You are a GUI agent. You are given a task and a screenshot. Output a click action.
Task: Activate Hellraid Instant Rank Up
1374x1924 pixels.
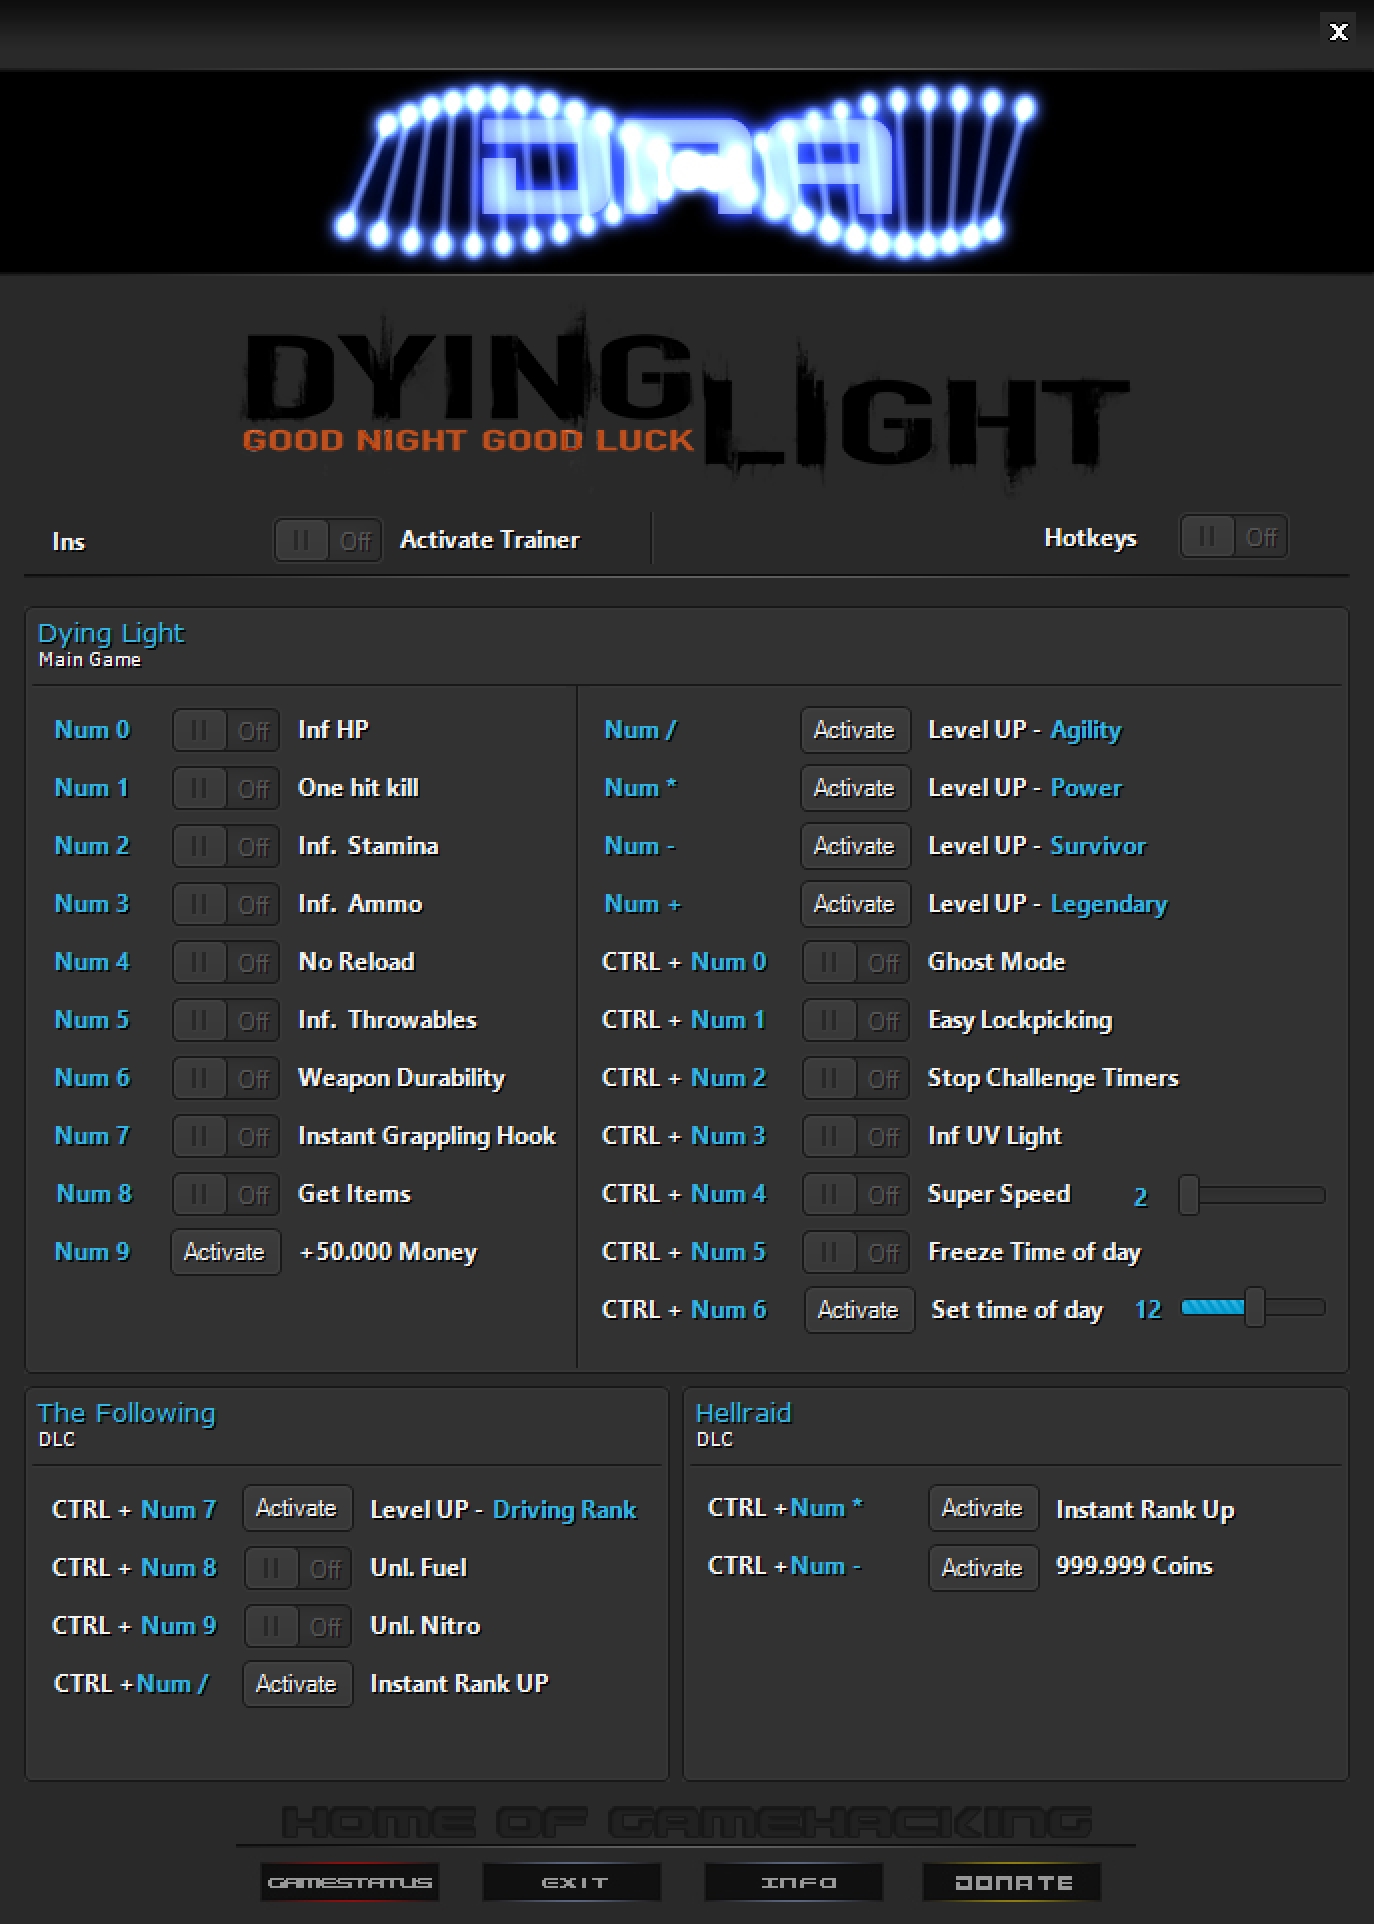coord(983,1508)
